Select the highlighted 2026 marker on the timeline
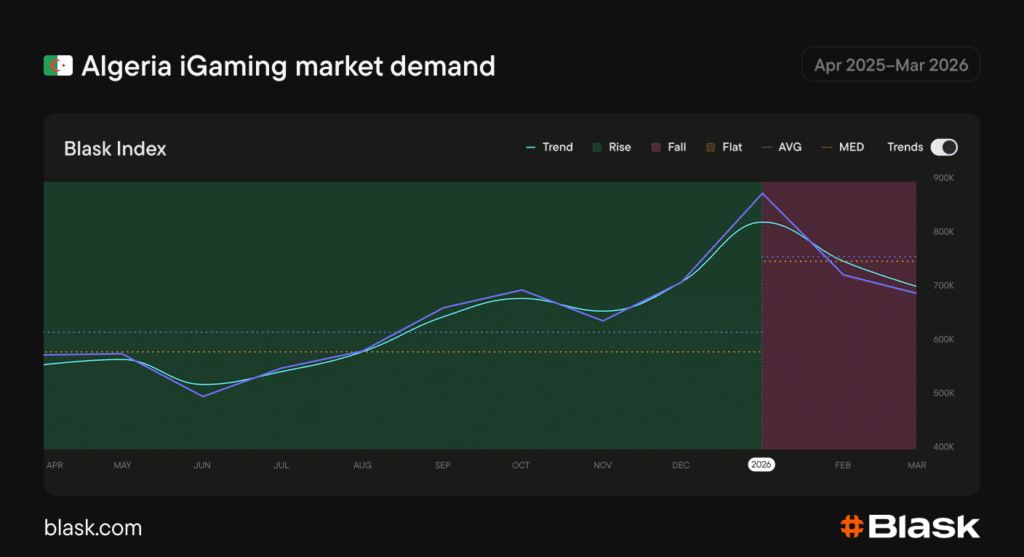This screenshot has width=1024, height=557. (x=762, y=465)
